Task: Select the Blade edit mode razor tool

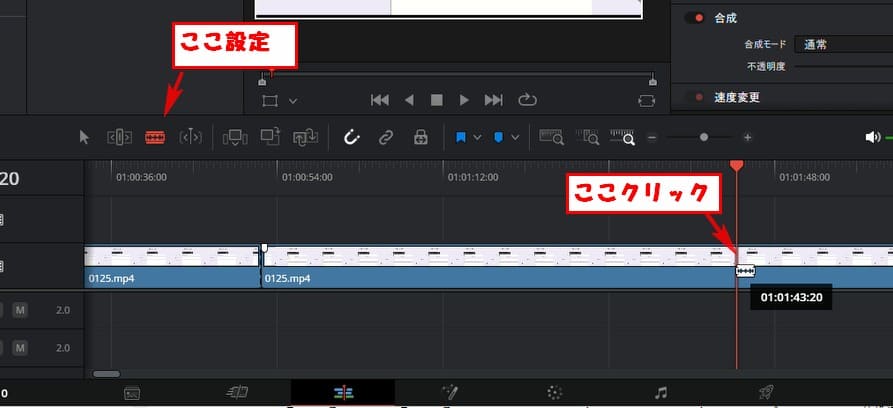Action: [x=154, y=137]
